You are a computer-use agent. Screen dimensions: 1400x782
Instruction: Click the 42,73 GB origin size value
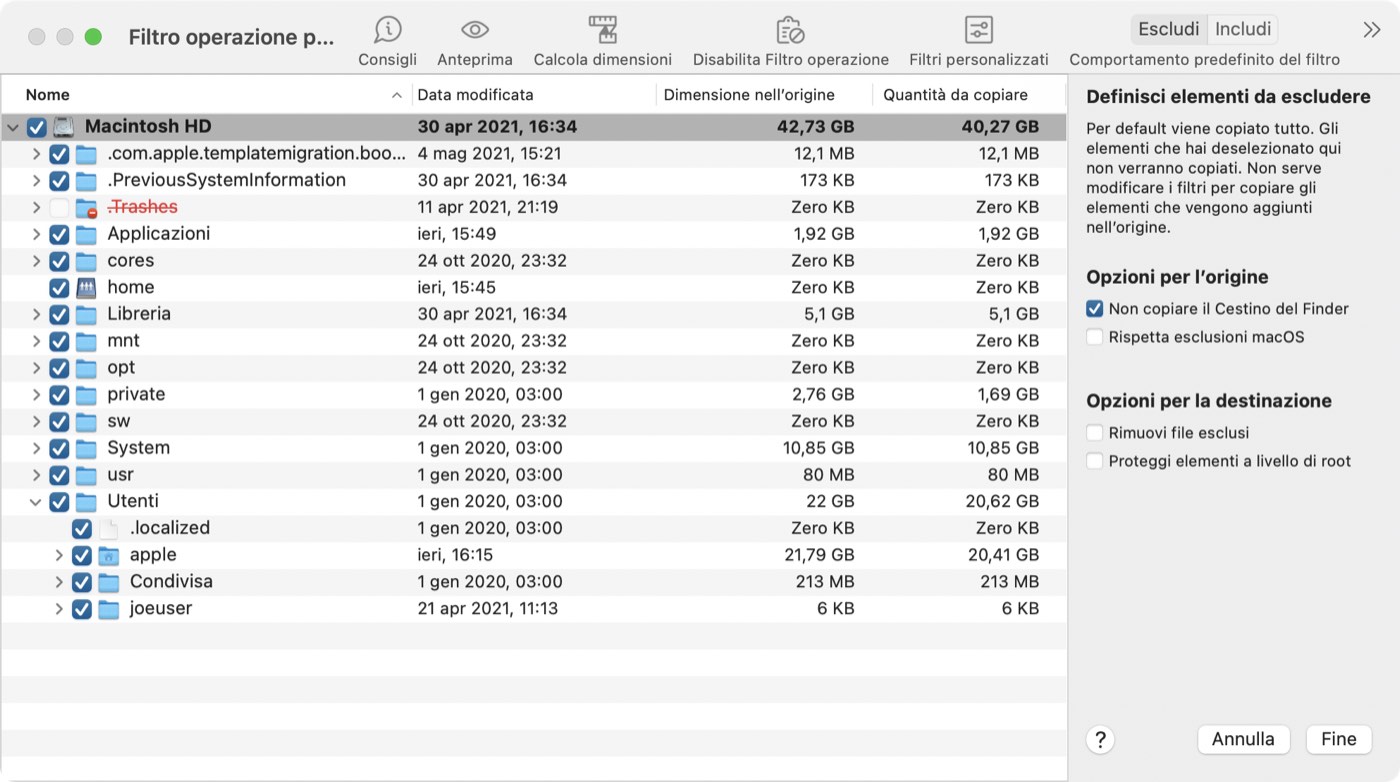815,127
